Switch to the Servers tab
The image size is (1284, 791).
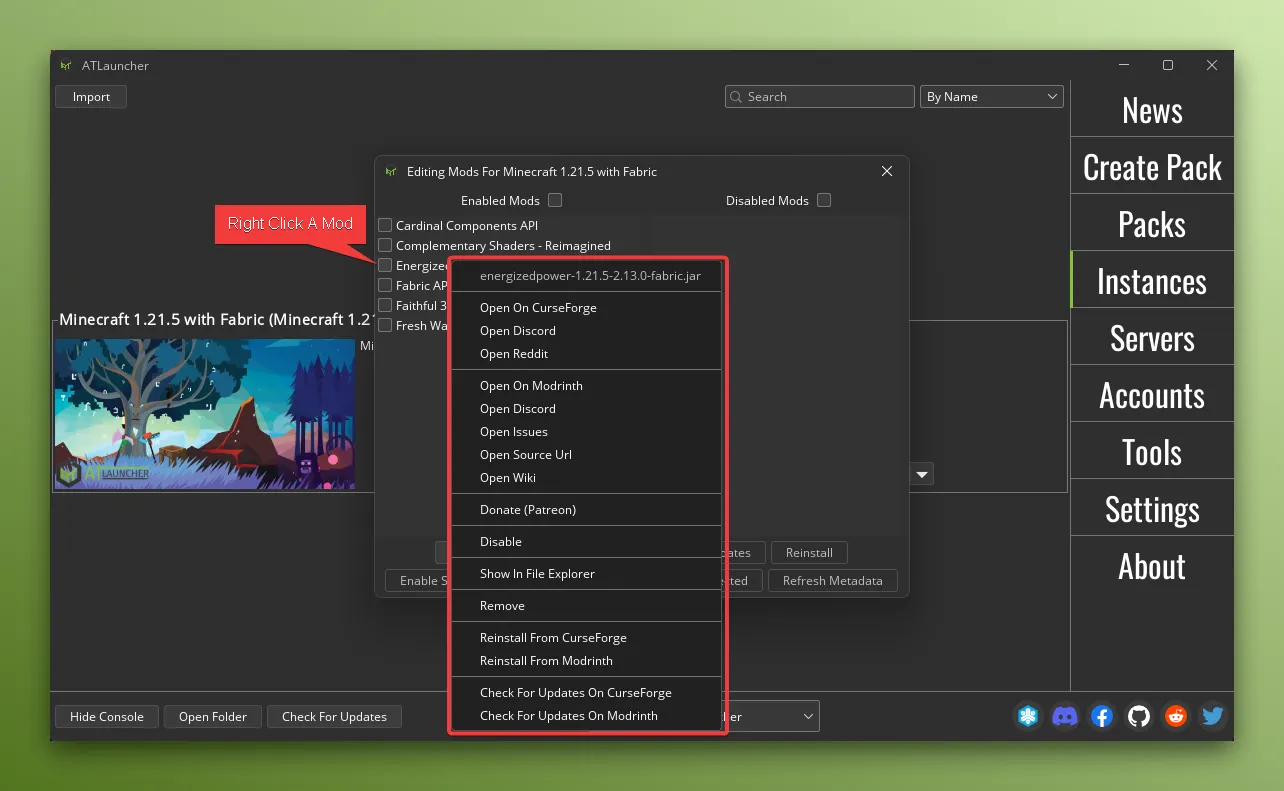click(x=1152, y=338)
